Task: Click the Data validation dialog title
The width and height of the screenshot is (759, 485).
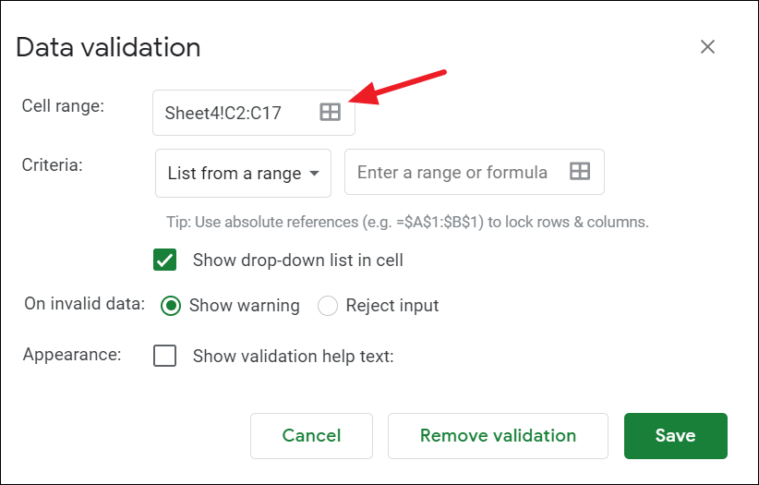Action: coord(108,47)
